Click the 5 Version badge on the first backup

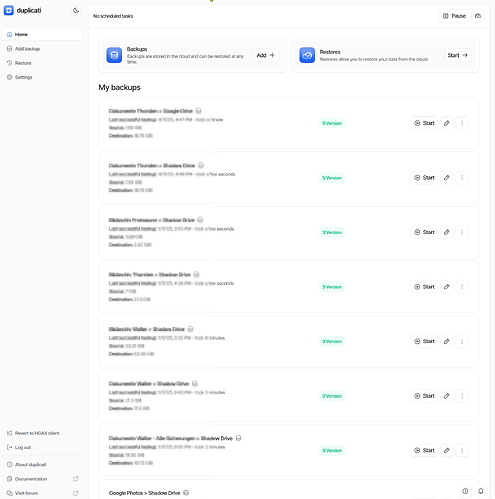point(332,123)
